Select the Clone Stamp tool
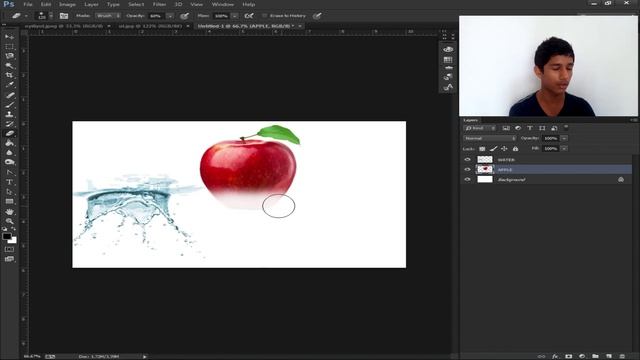 pyautogui.click(x=9, y=115)
